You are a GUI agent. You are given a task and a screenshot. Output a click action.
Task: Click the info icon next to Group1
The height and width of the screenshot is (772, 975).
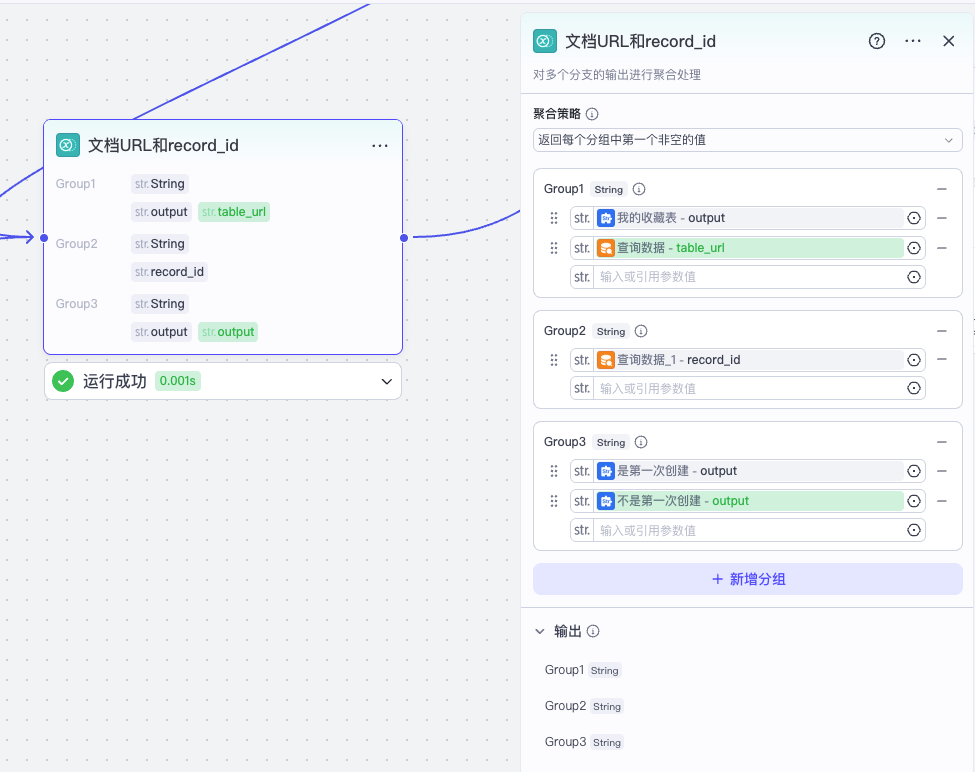pos(639,189)
